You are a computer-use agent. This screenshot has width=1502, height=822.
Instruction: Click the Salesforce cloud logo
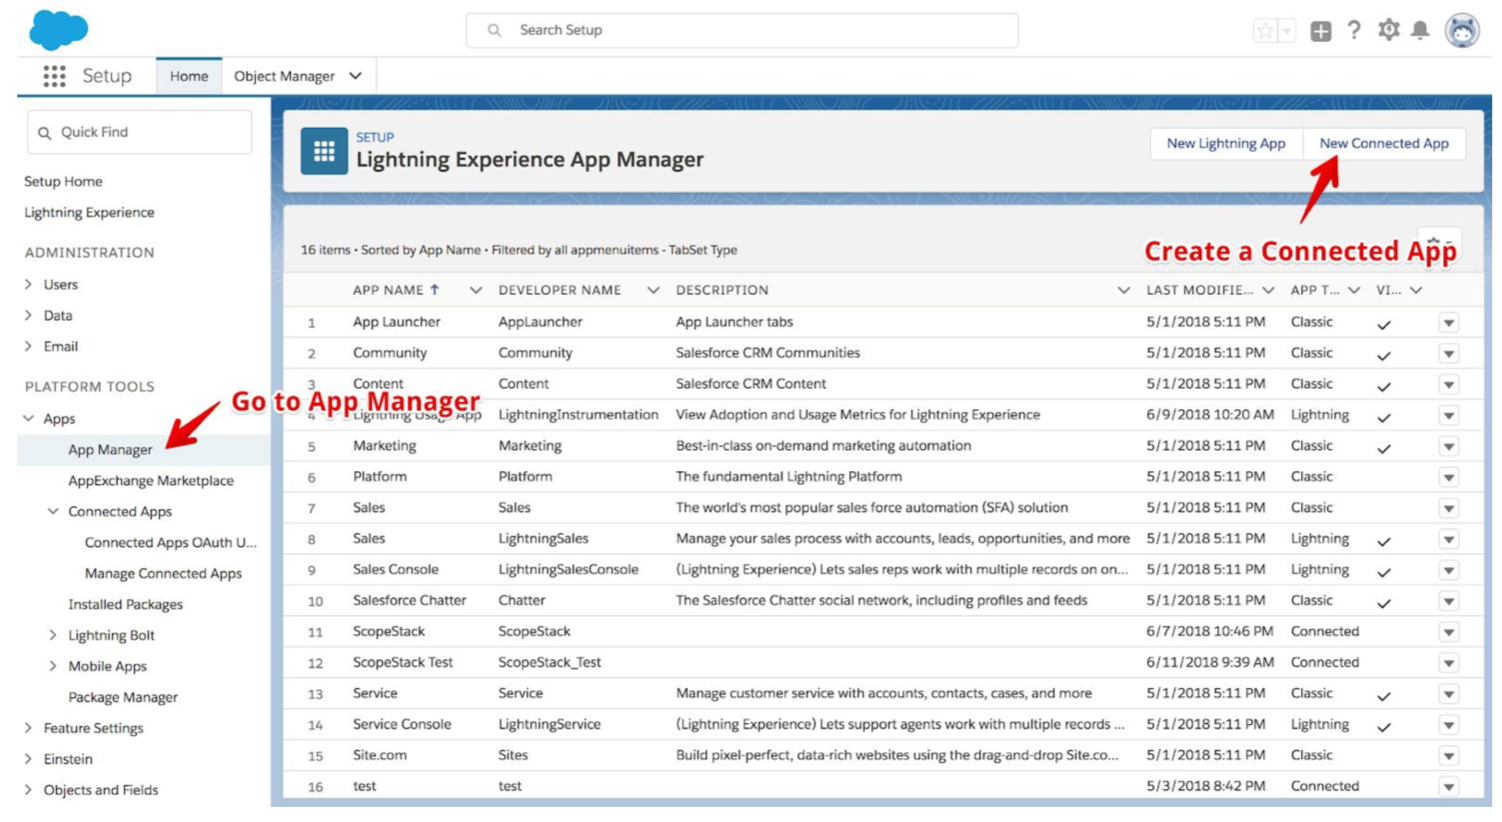58,30
